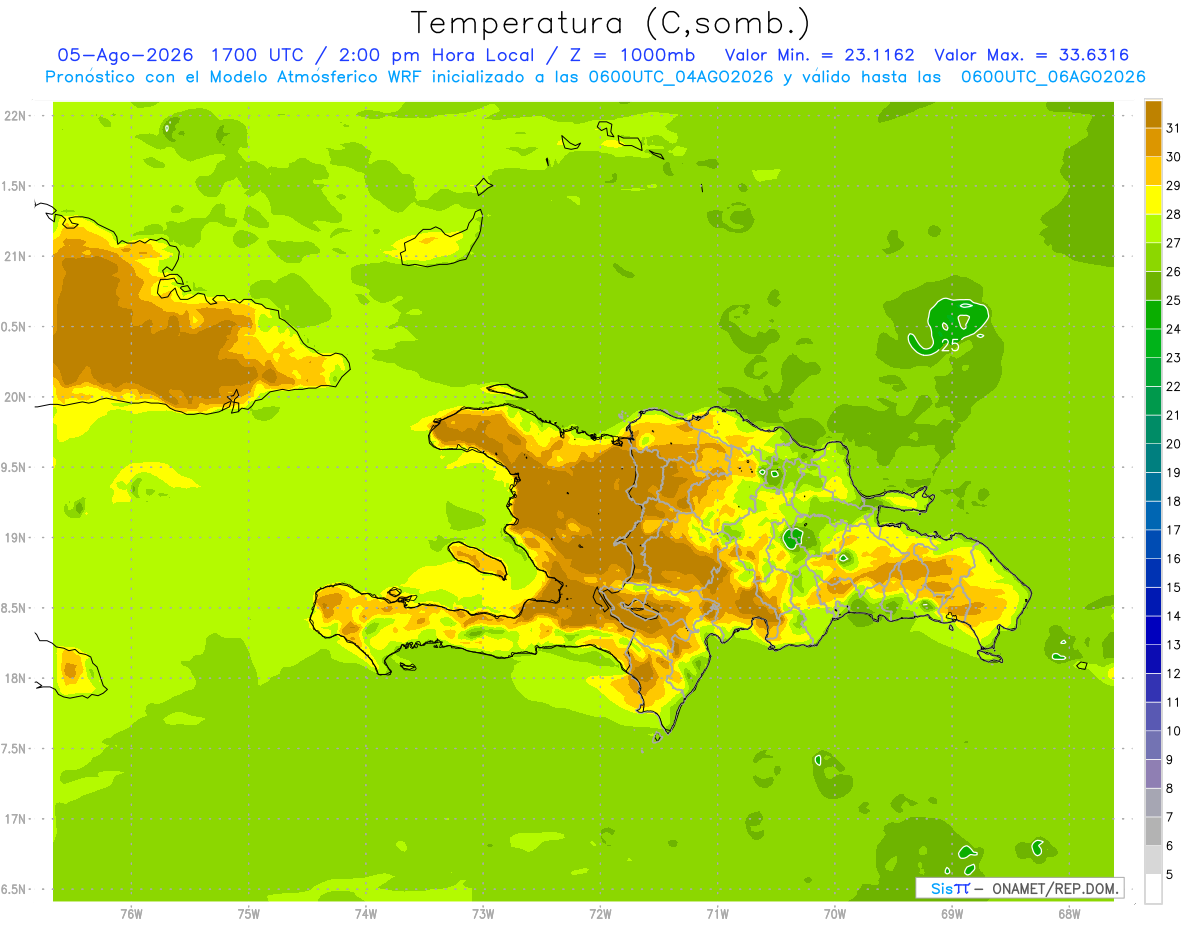Click the "21N" latitude axis label
The height and width of the screenshot is (927, 1200).
pos(16,257)
